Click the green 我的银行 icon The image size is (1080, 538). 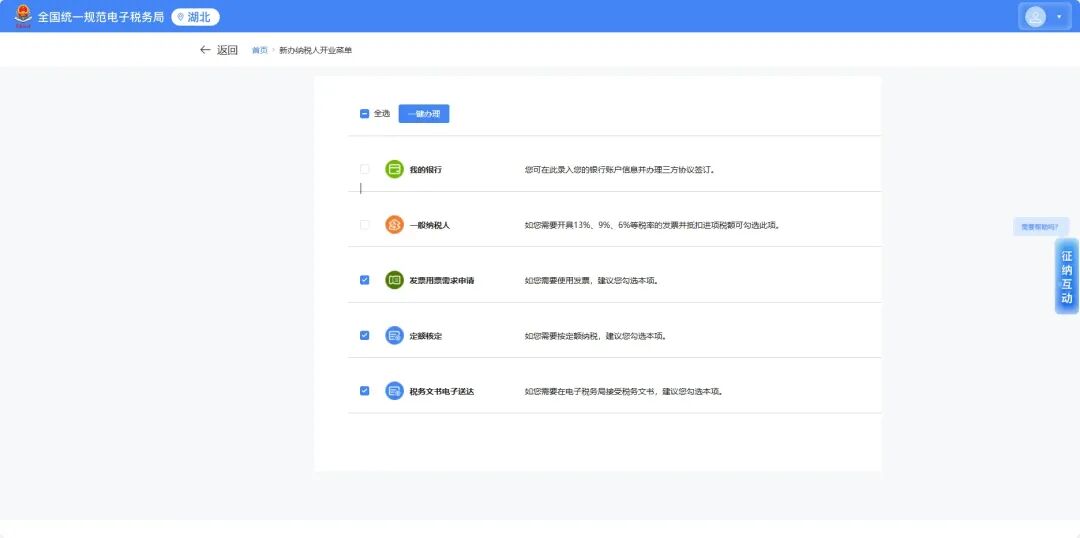click(x=394, y=169)
